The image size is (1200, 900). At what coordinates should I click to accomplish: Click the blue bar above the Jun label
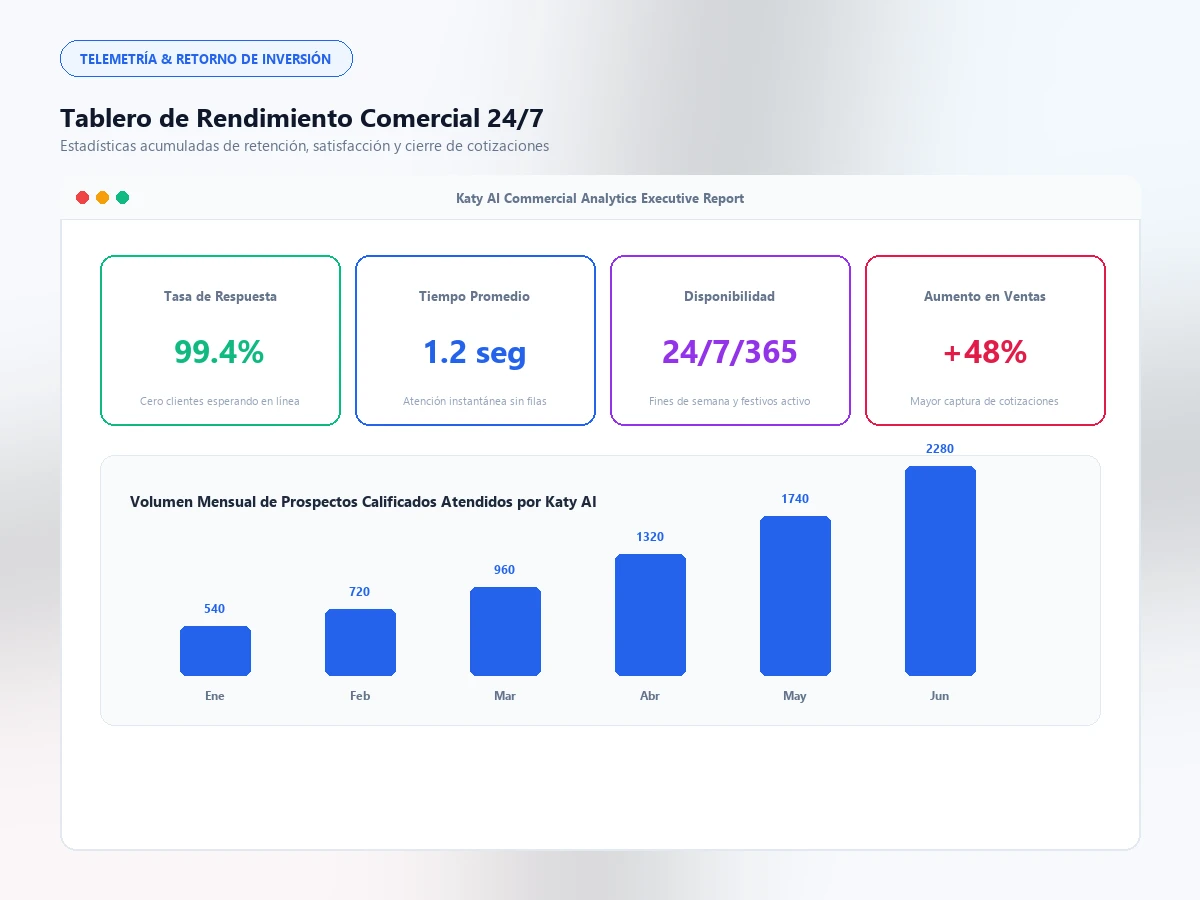pos(940,571)
